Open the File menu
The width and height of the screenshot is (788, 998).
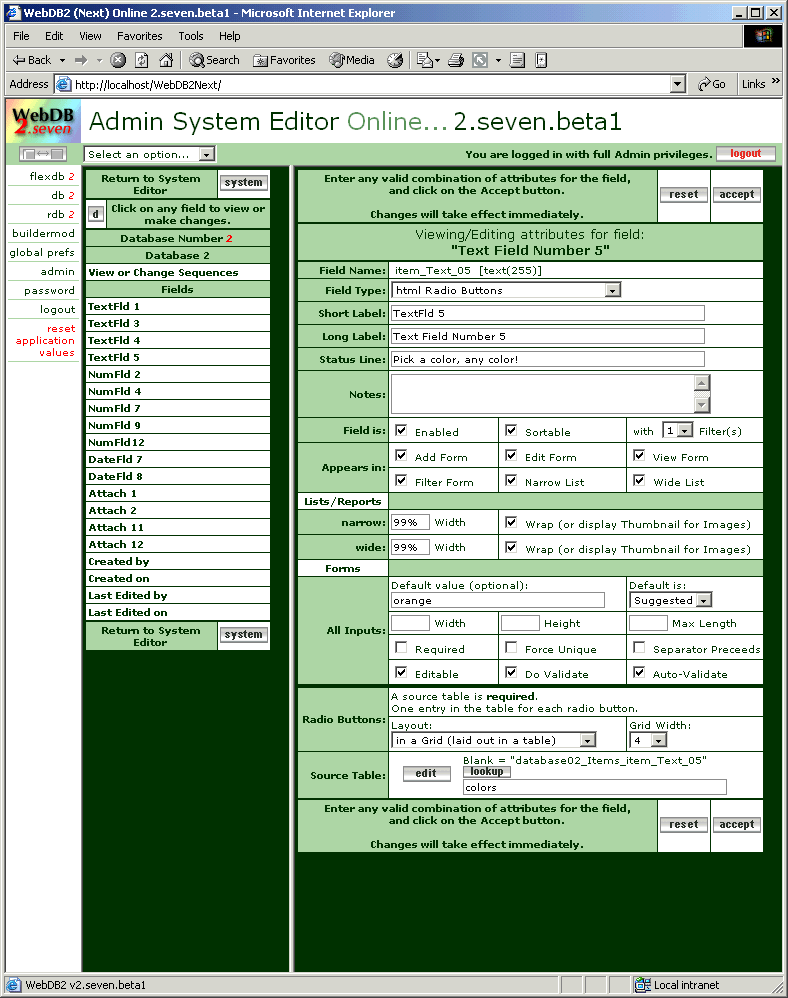tap(21, 36)
